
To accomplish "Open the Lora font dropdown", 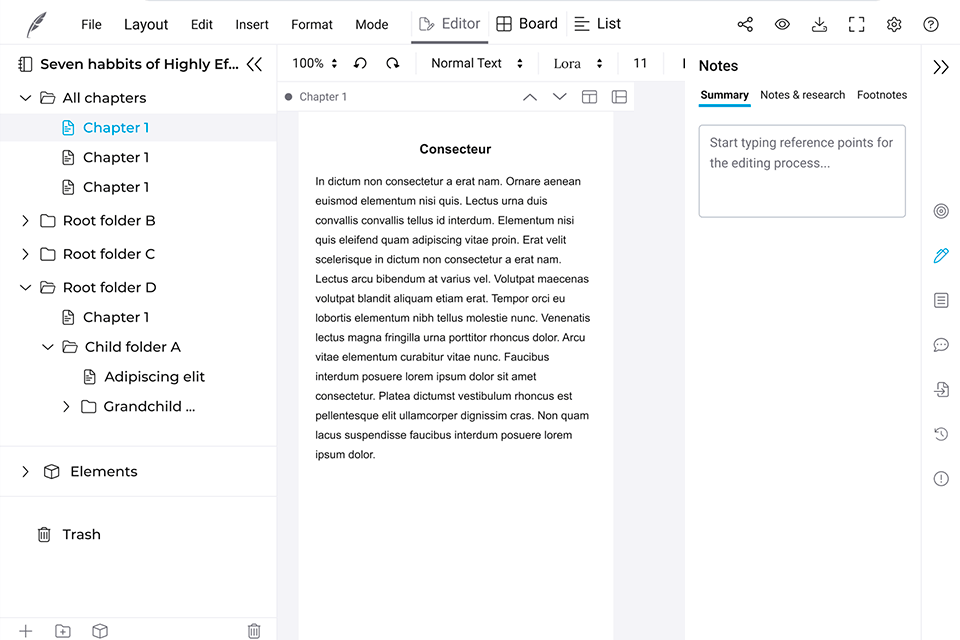I will click(578, 63).
